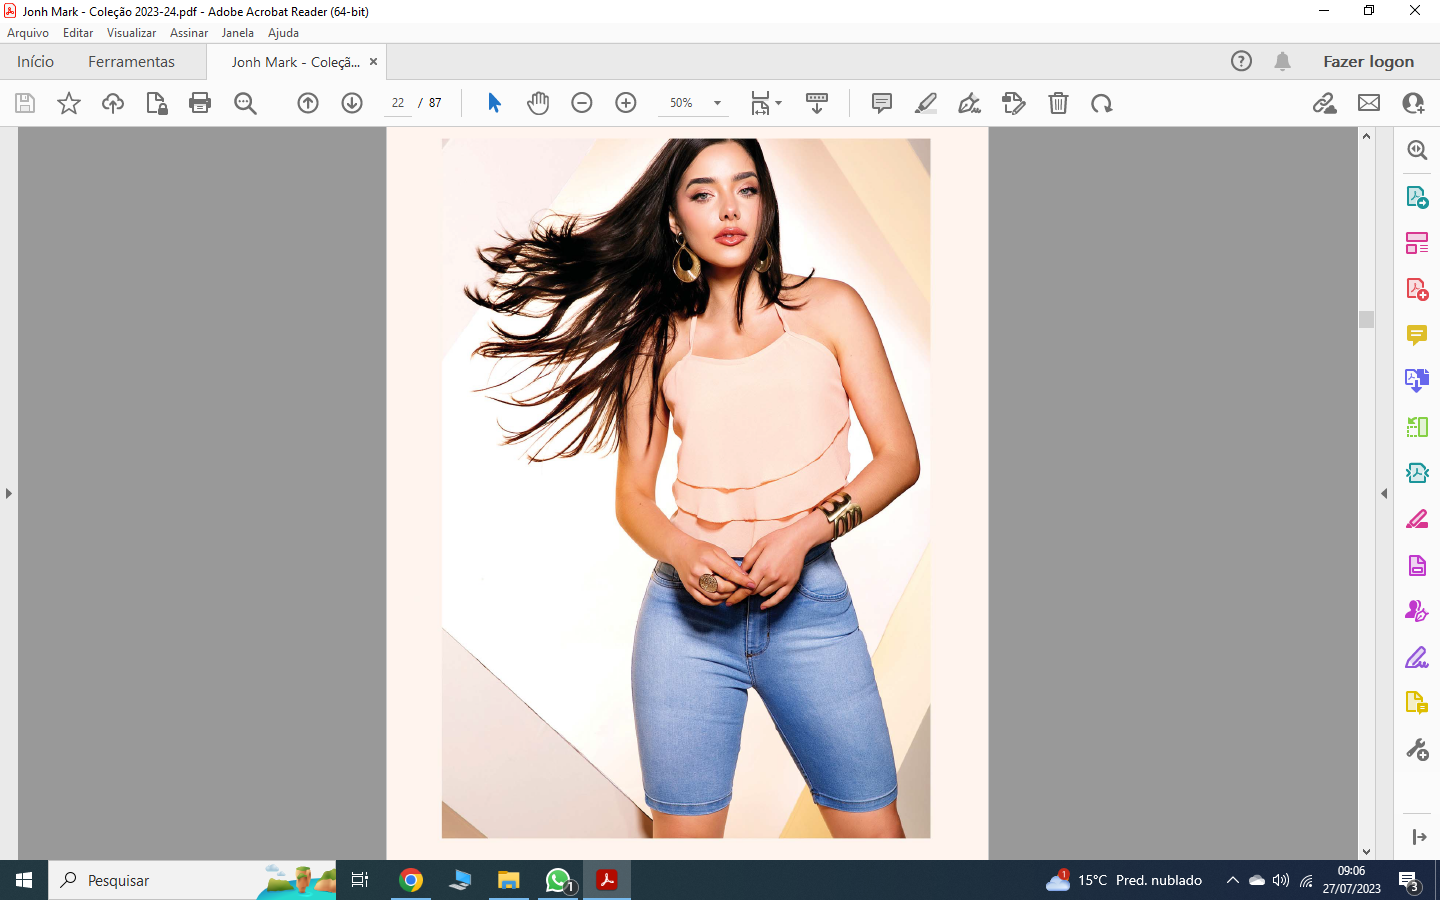Viewport: 1440px width, 900px height.
Task: Open the Visualizar menu
Action: (x=131, y=33)
